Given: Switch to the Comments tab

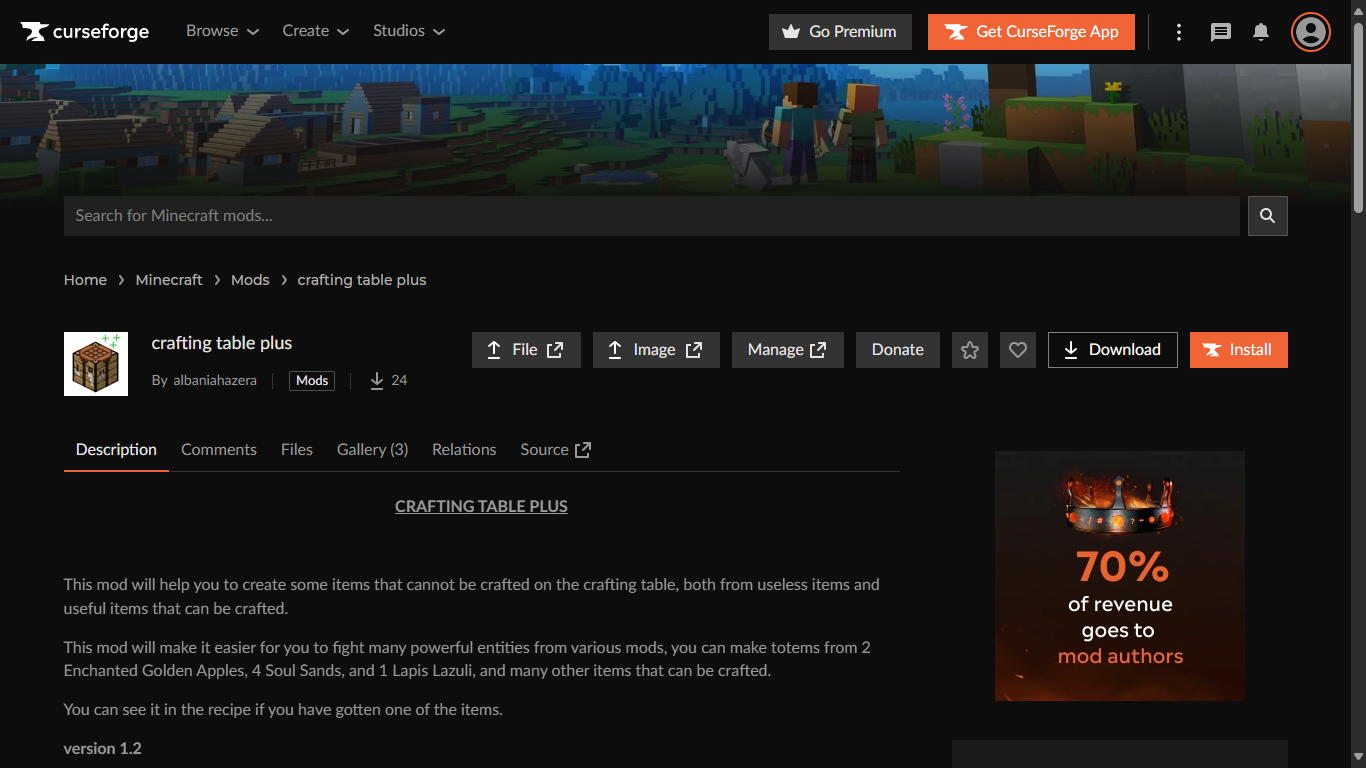Looking at the screenshot, I should click(219, 450).
